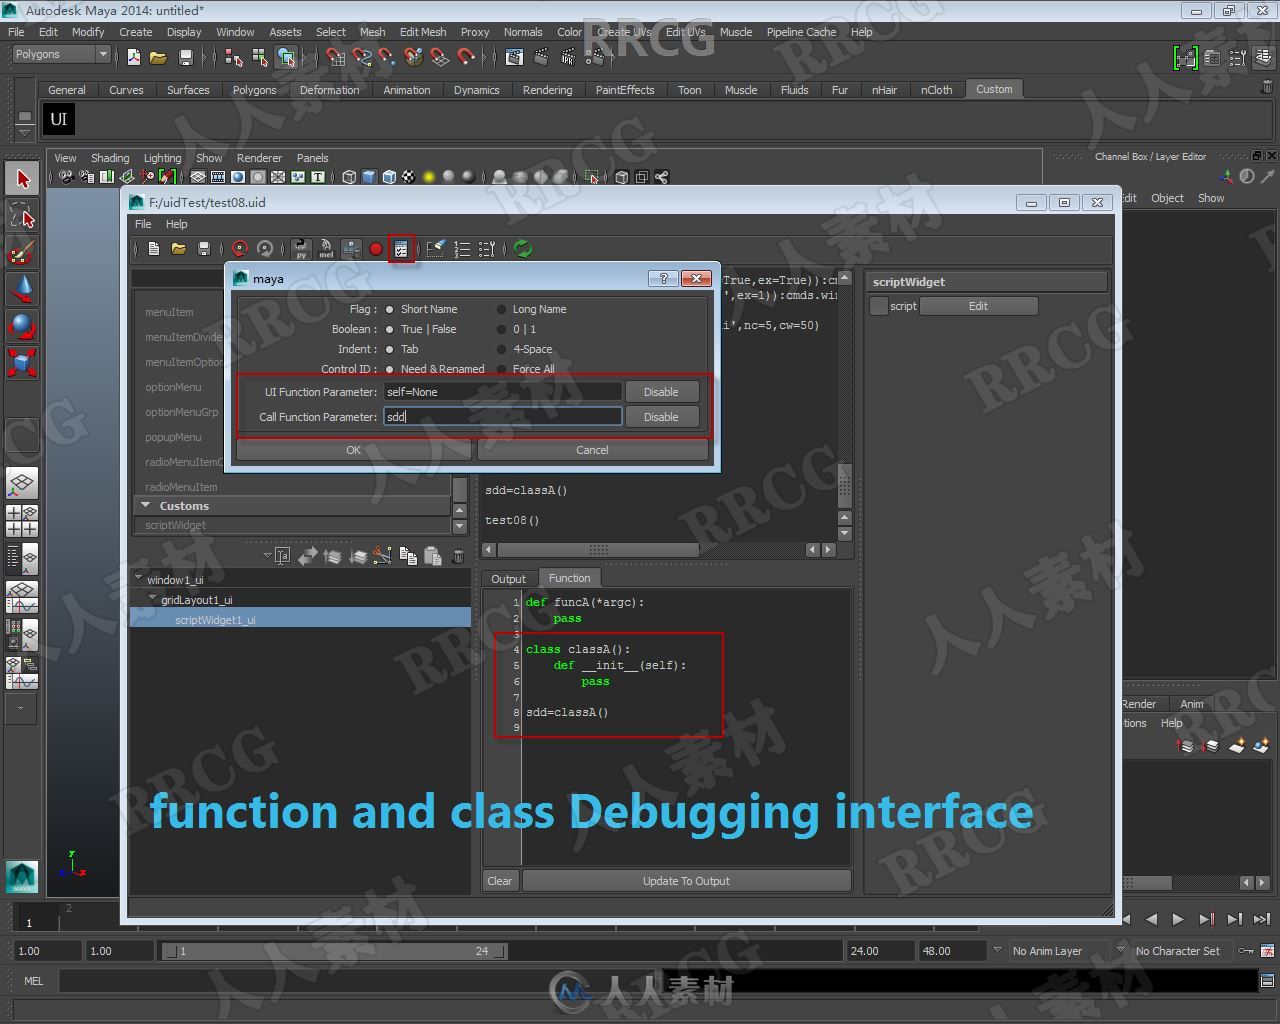Switch to the Output tab

tap(508, 579)
